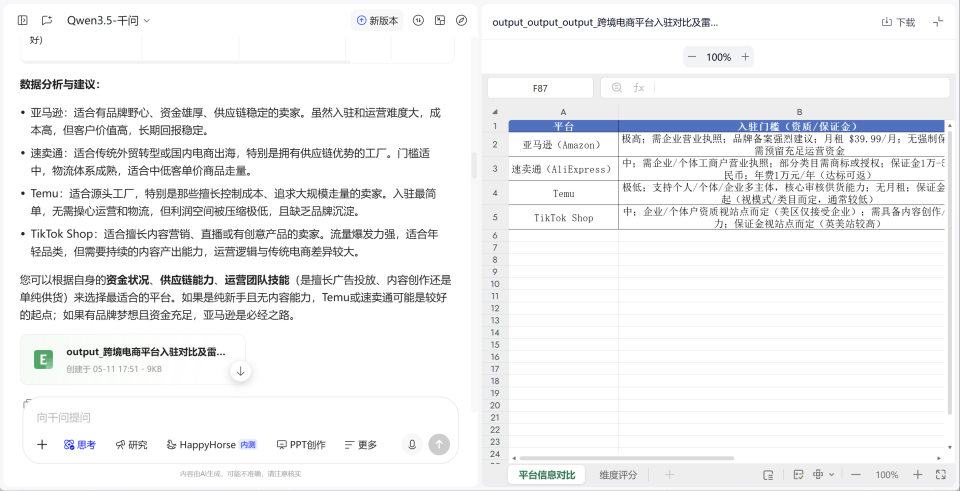The width and height of the screenshot is (960, 491).
Task: Select the PPT创作 option
Action: click(x=301, y=444)
